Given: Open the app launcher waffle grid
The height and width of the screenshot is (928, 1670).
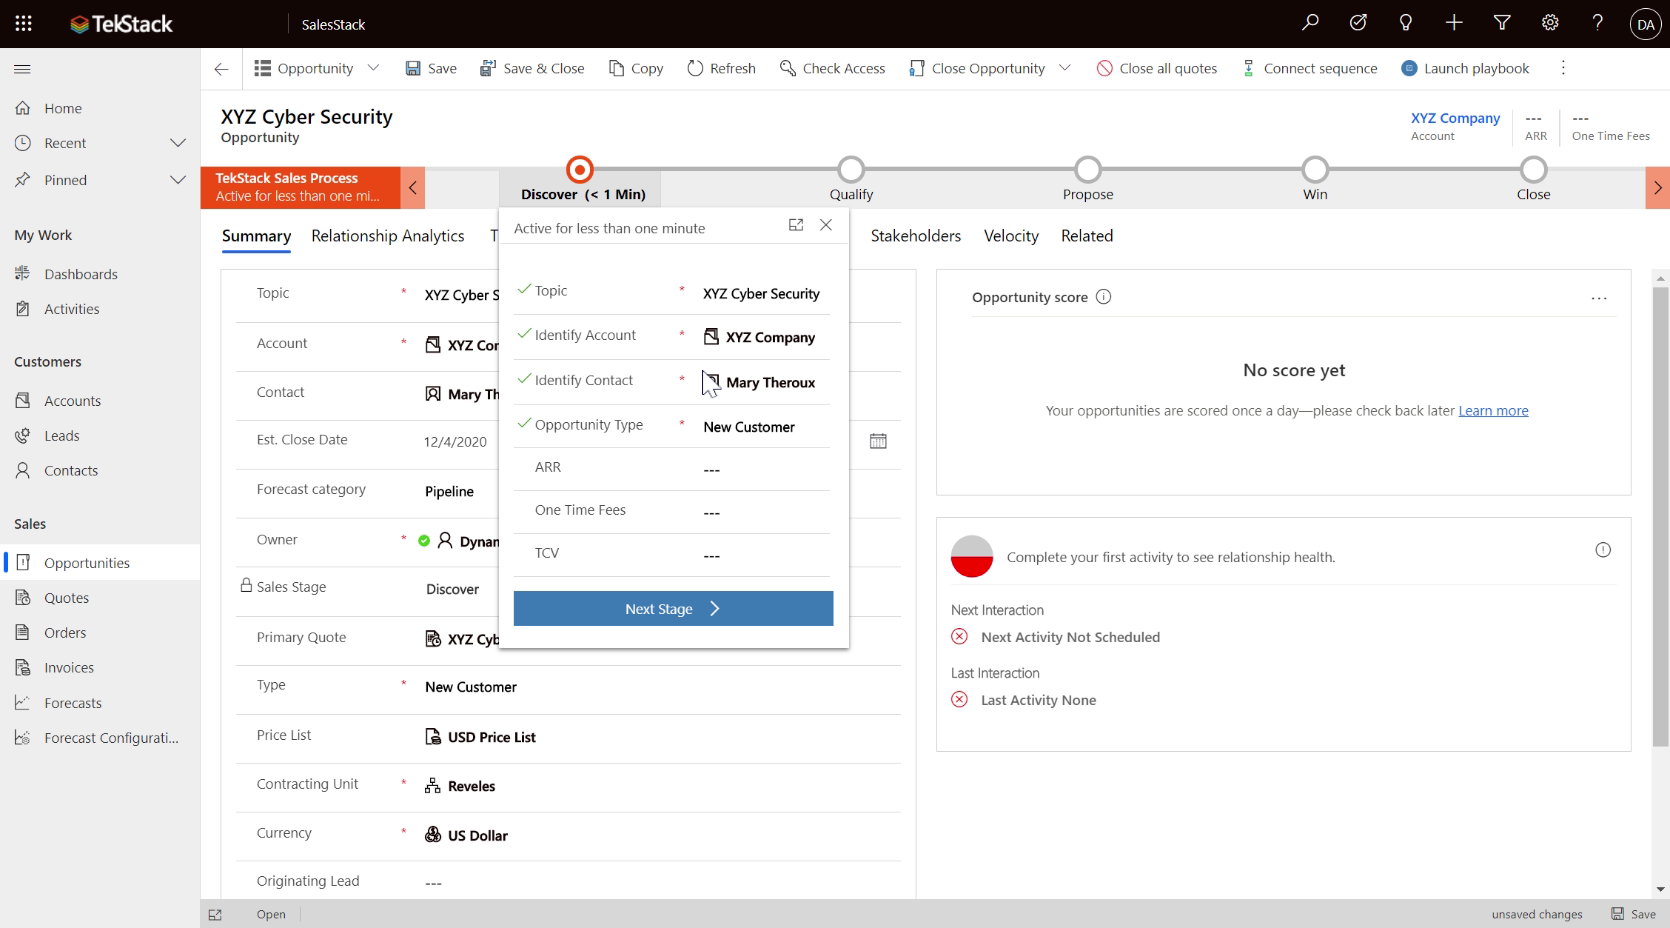Looking at the screenshot, I should [23, 23].
